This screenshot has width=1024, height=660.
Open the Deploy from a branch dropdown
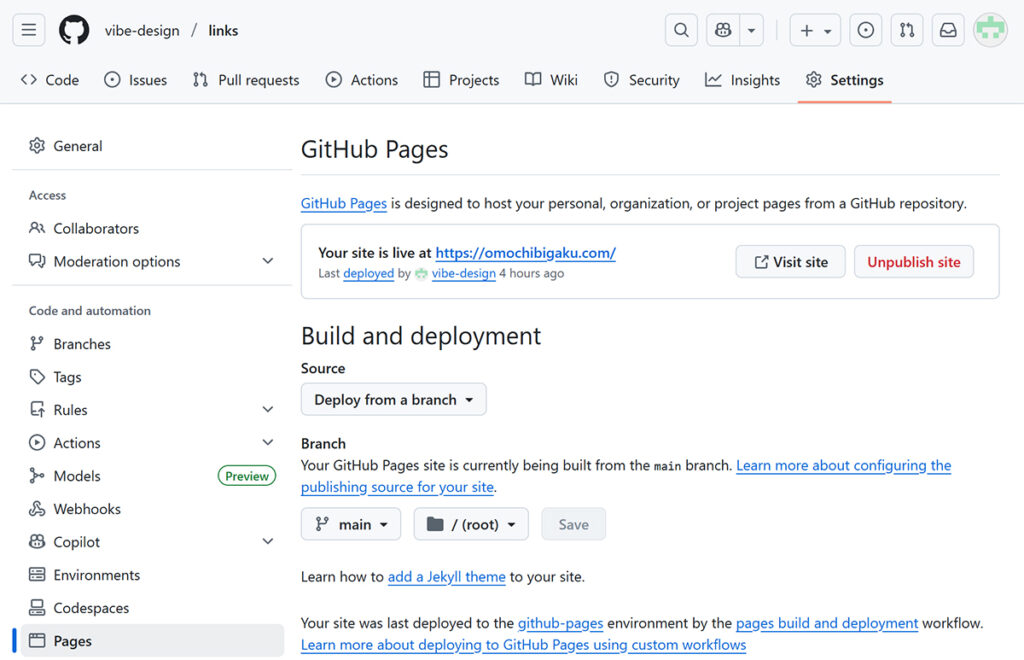pos(393,400)
